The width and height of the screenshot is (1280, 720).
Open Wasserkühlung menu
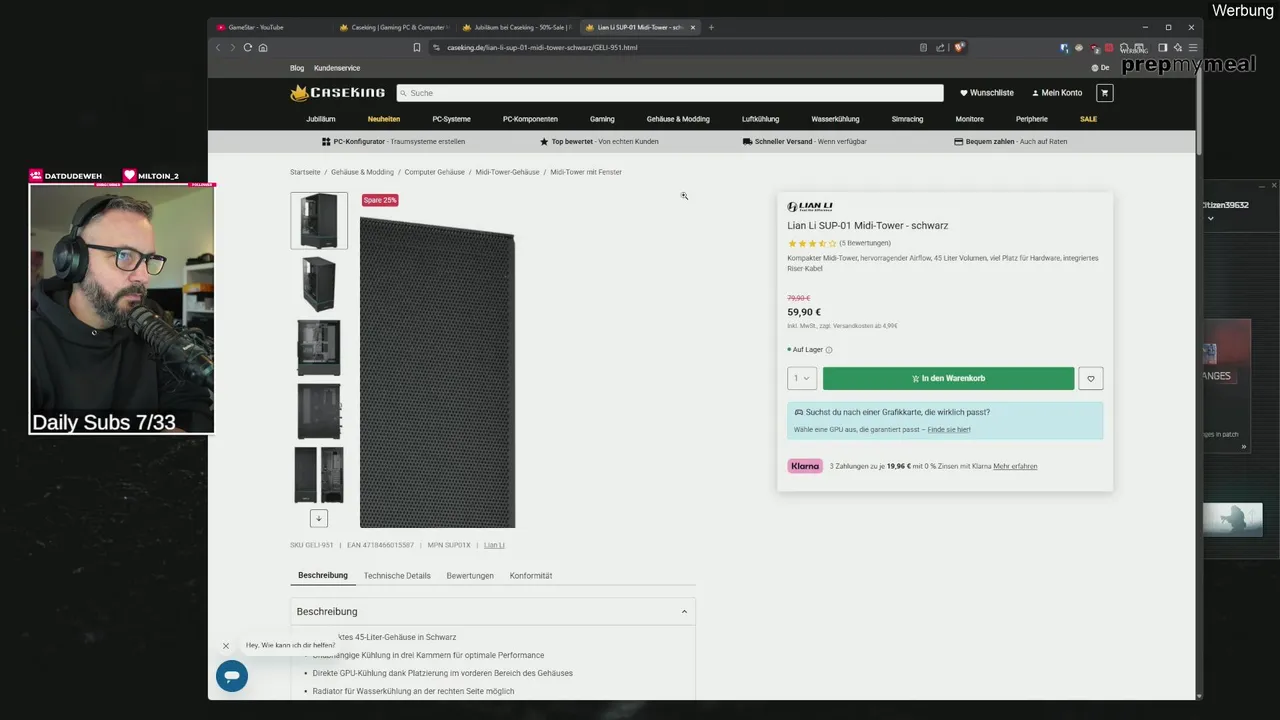click(x=835, y=119)
